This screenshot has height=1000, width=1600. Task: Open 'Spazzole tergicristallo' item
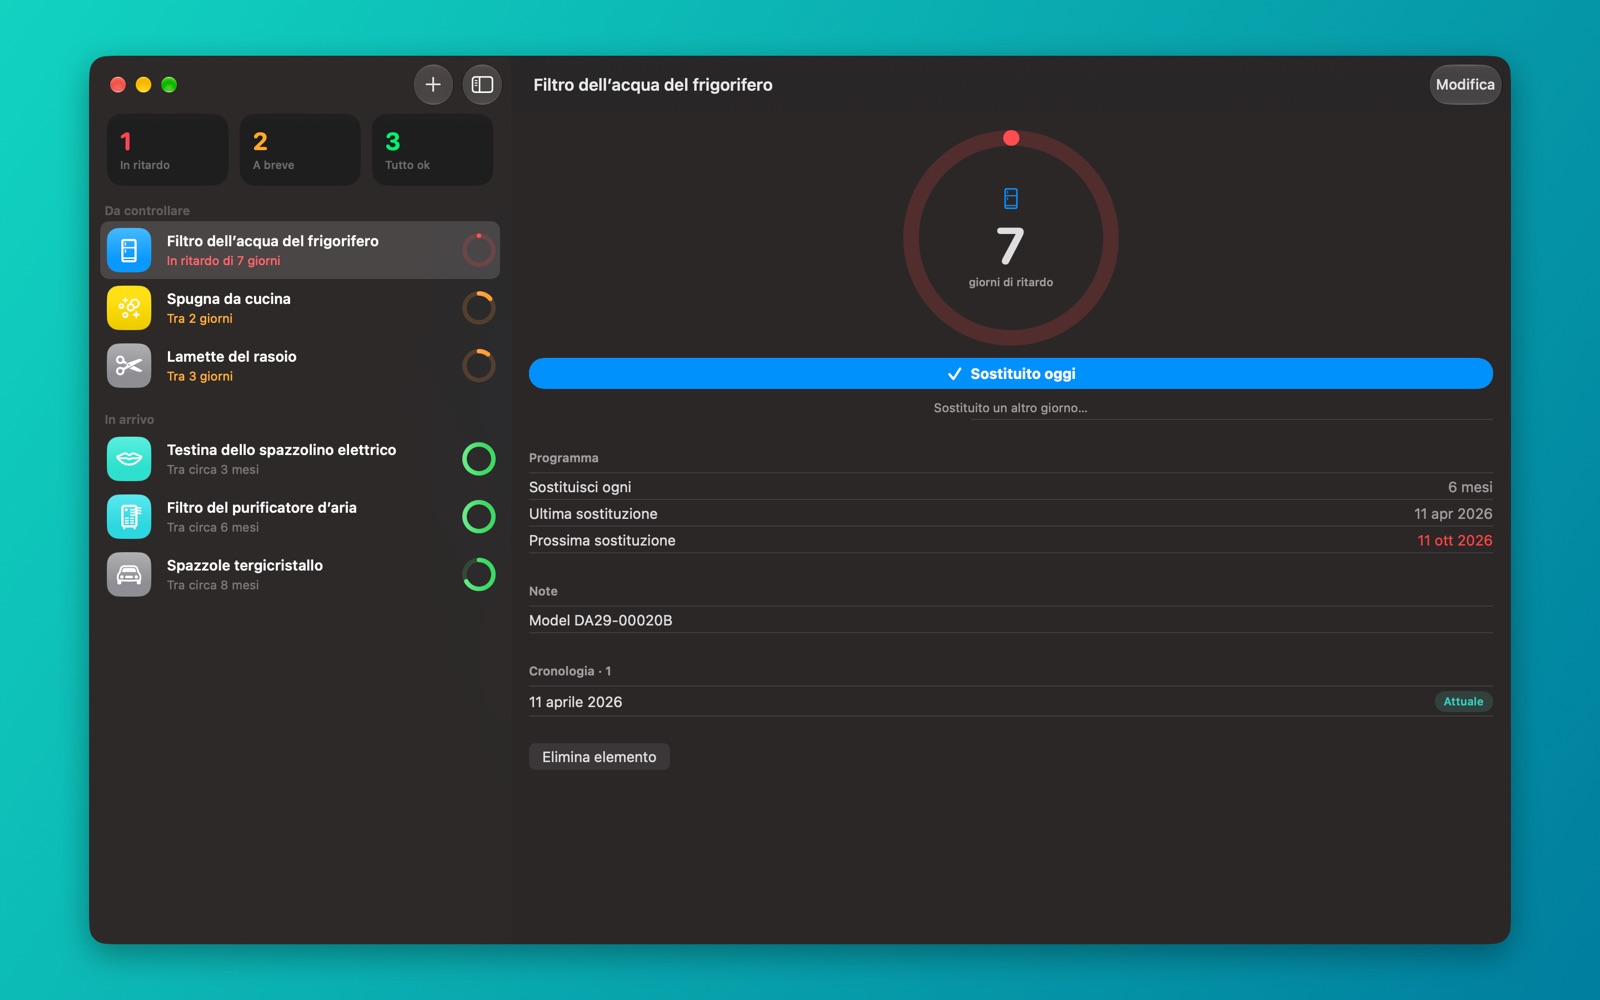(300, 575)
